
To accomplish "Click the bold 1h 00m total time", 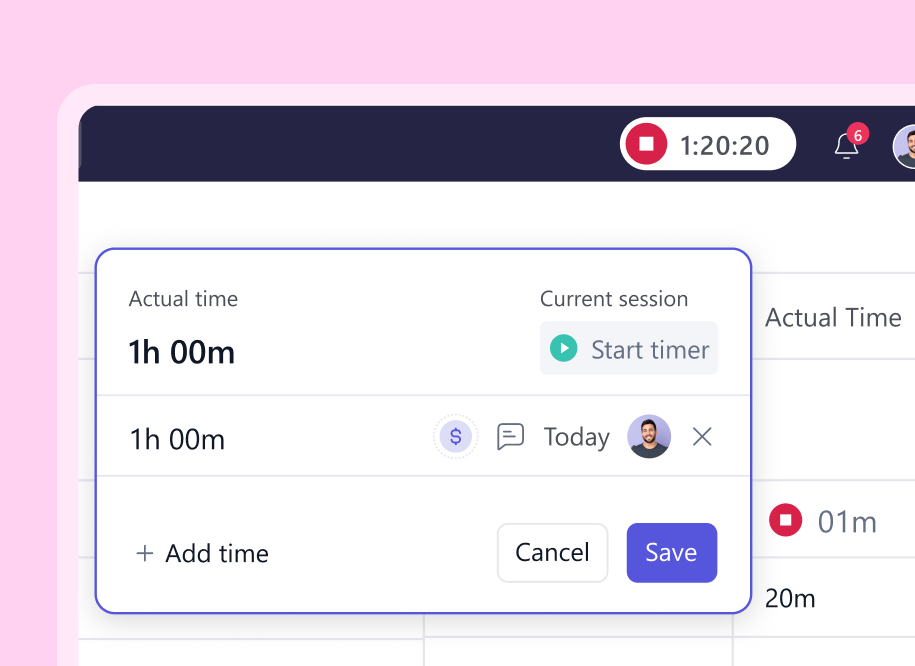I will 182,352.
